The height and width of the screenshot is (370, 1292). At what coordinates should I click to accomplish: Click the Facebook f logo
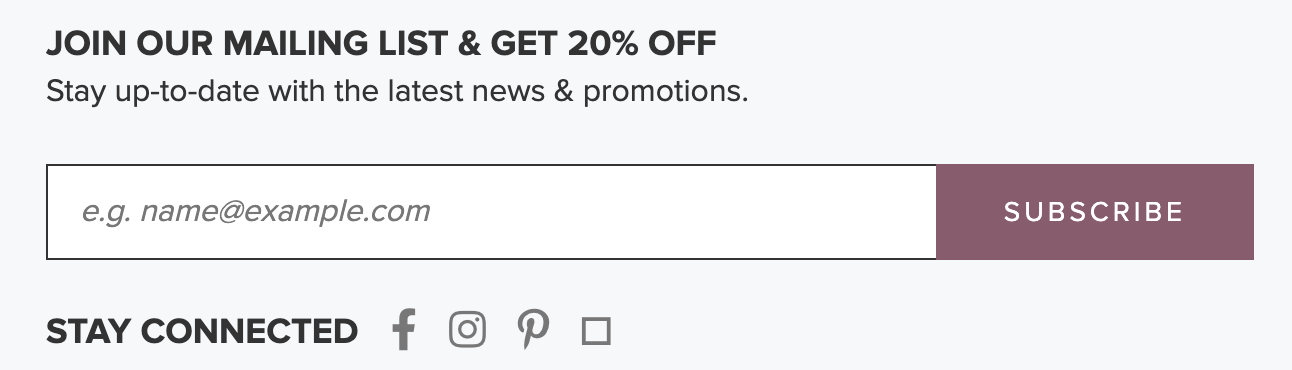click(403, 330)
